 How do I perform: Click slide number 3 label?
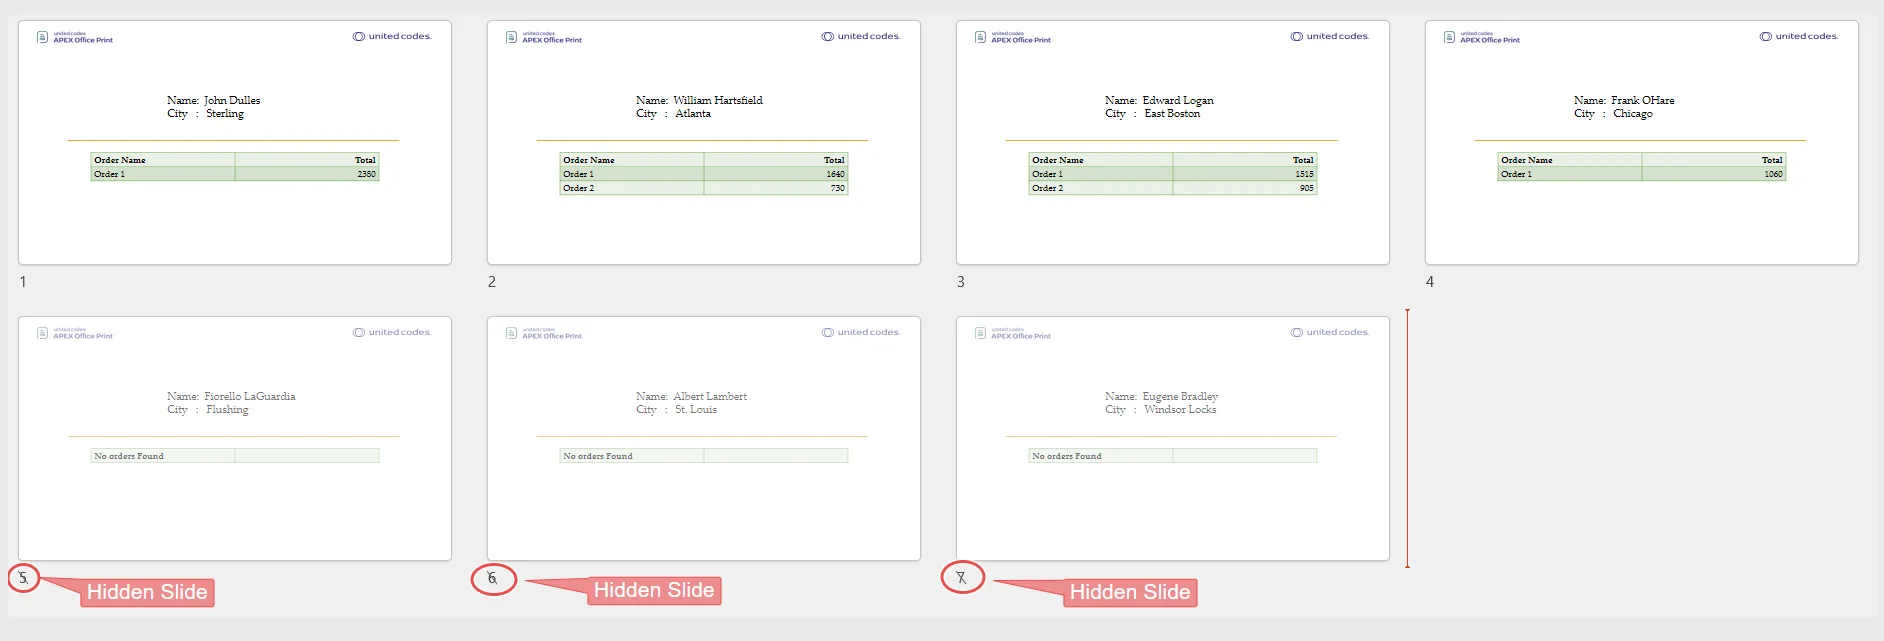(x=961, y=282)
